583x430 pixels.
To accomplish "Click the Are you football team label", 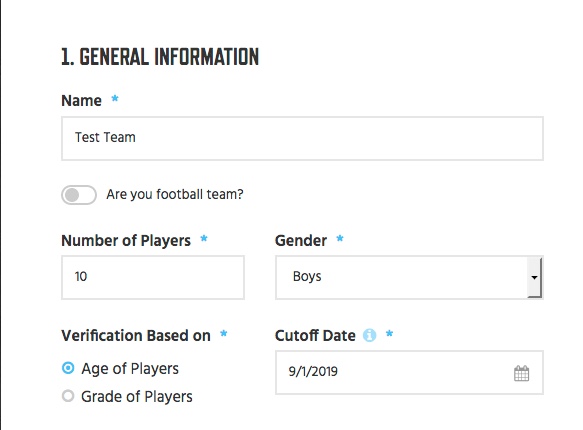I will click(x=175, y=194).
